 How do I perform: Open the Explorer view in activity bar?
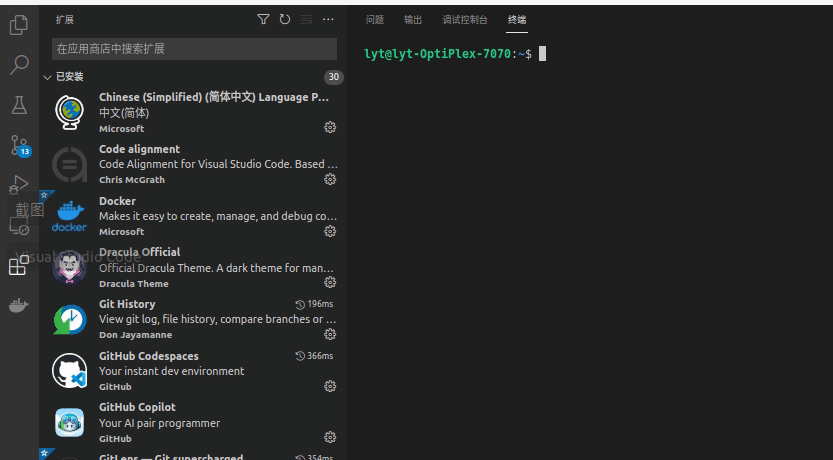tap(19, 25)
